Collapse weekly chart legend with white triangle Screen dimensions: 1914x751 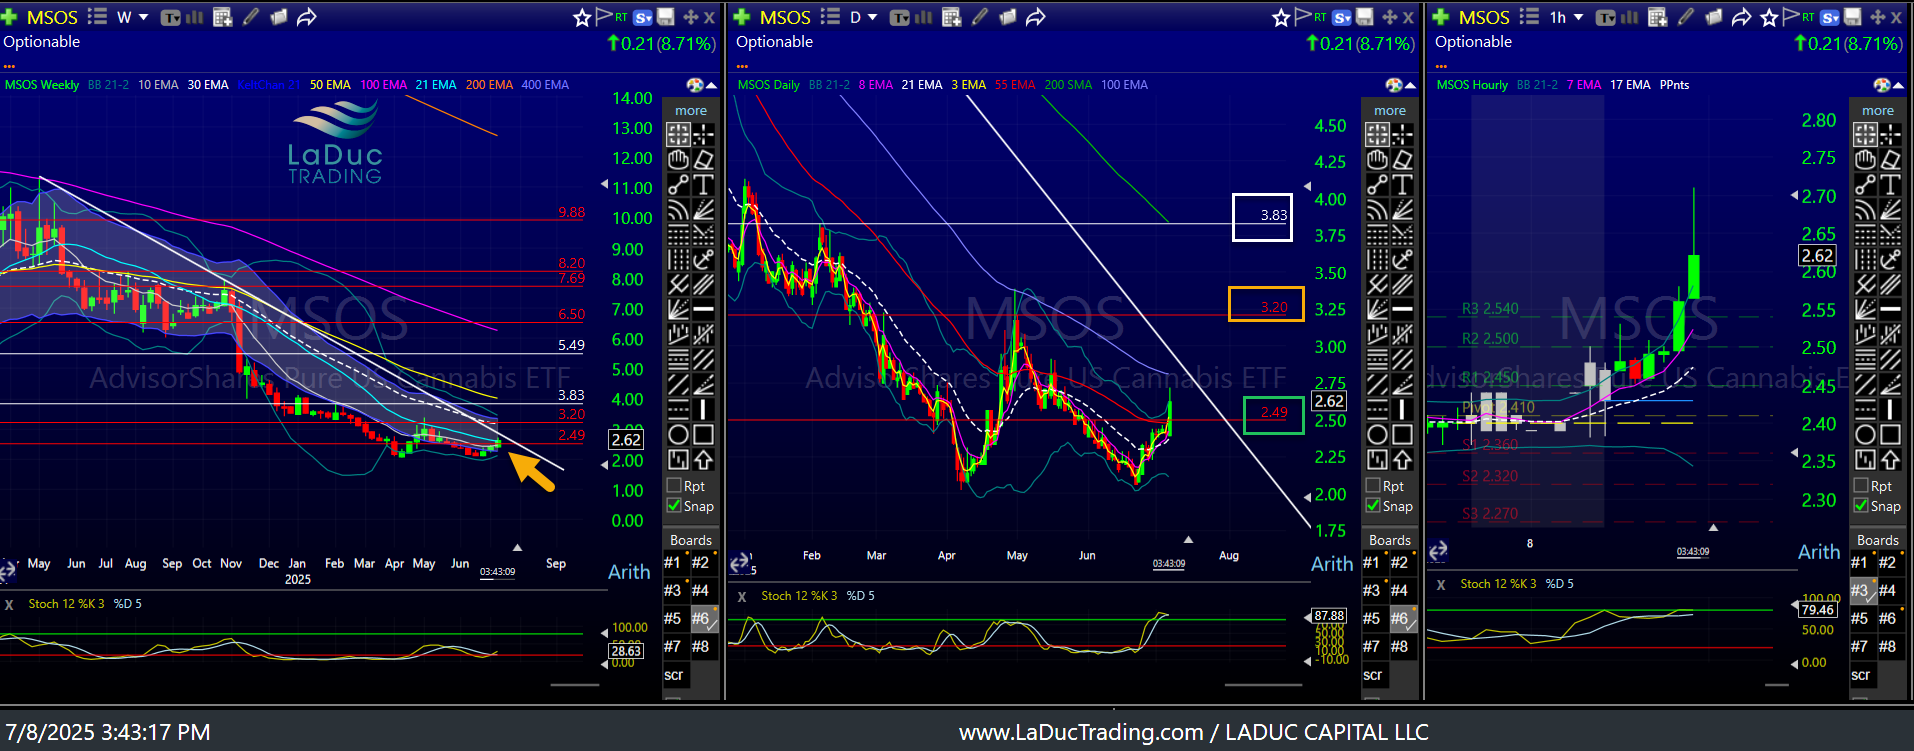[711, 86]
